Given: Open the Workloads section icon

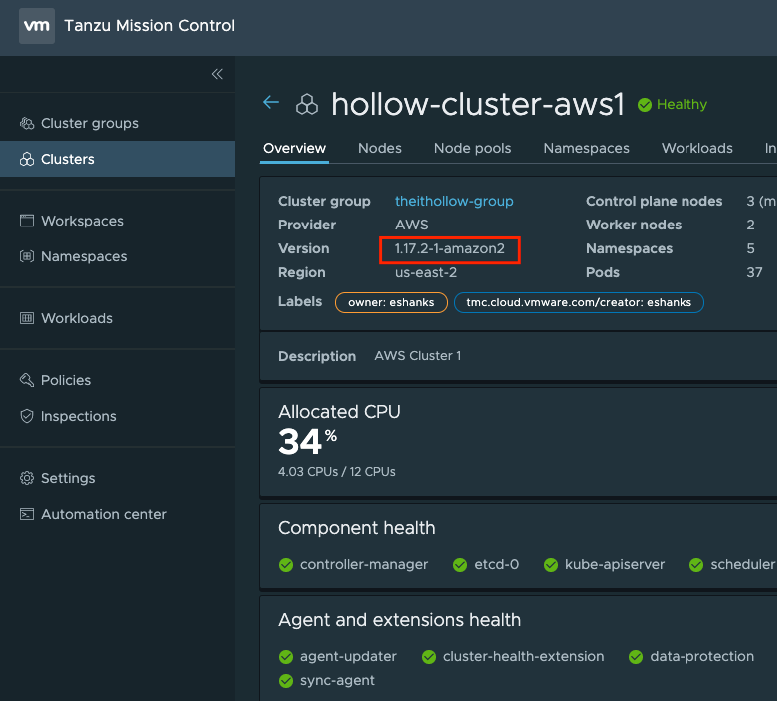Looking at the screenshot, I should 27,319.
